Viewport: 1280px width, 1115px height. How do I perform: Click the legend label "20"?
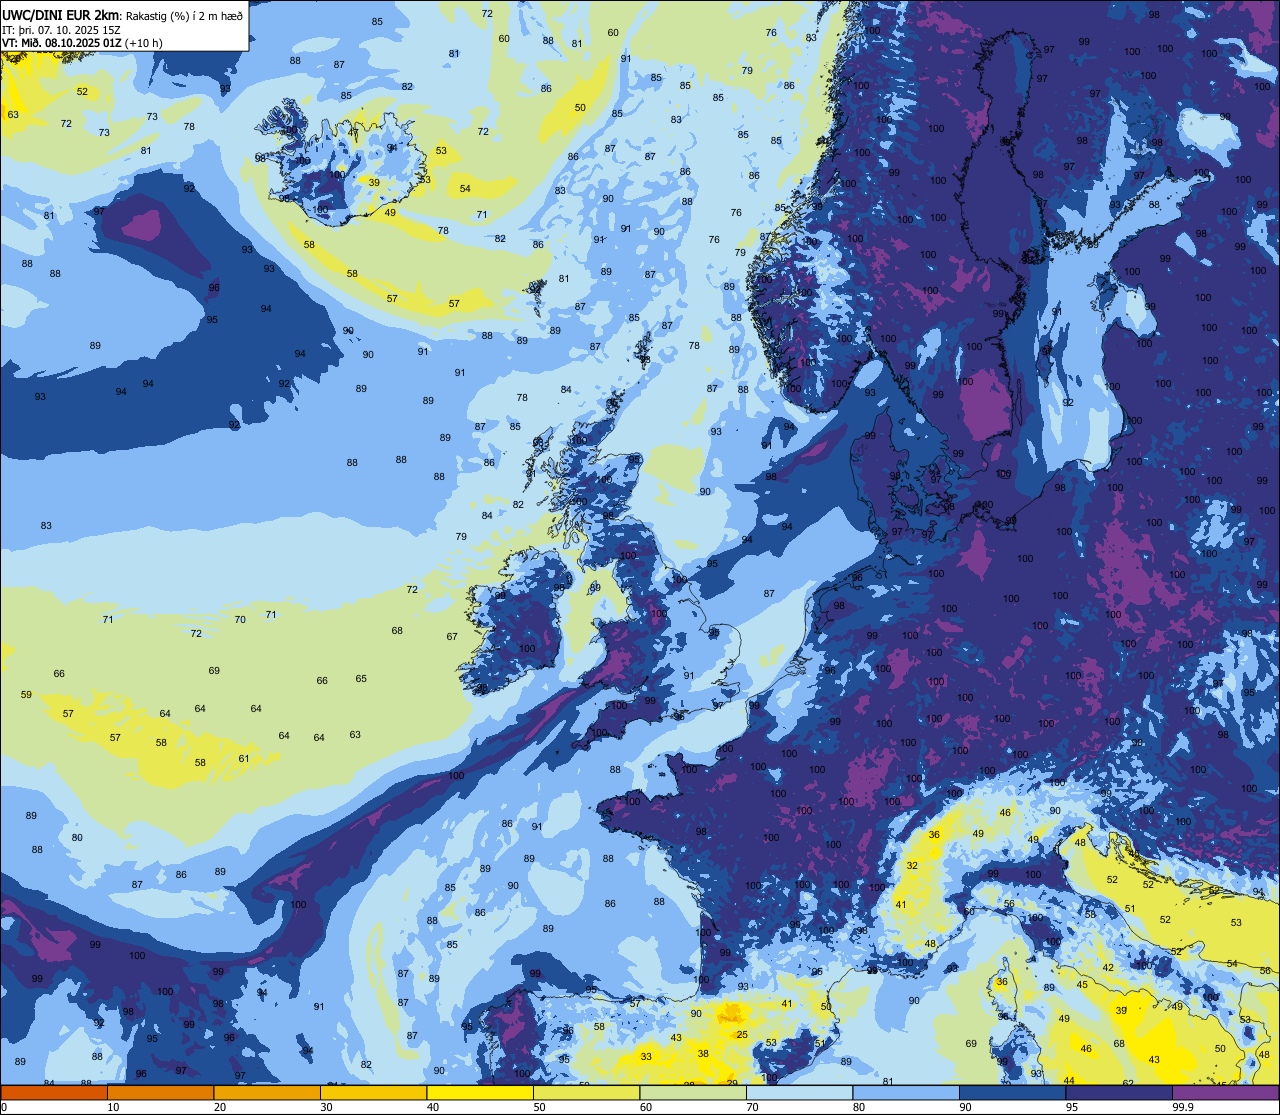[x=220, y=1107]
